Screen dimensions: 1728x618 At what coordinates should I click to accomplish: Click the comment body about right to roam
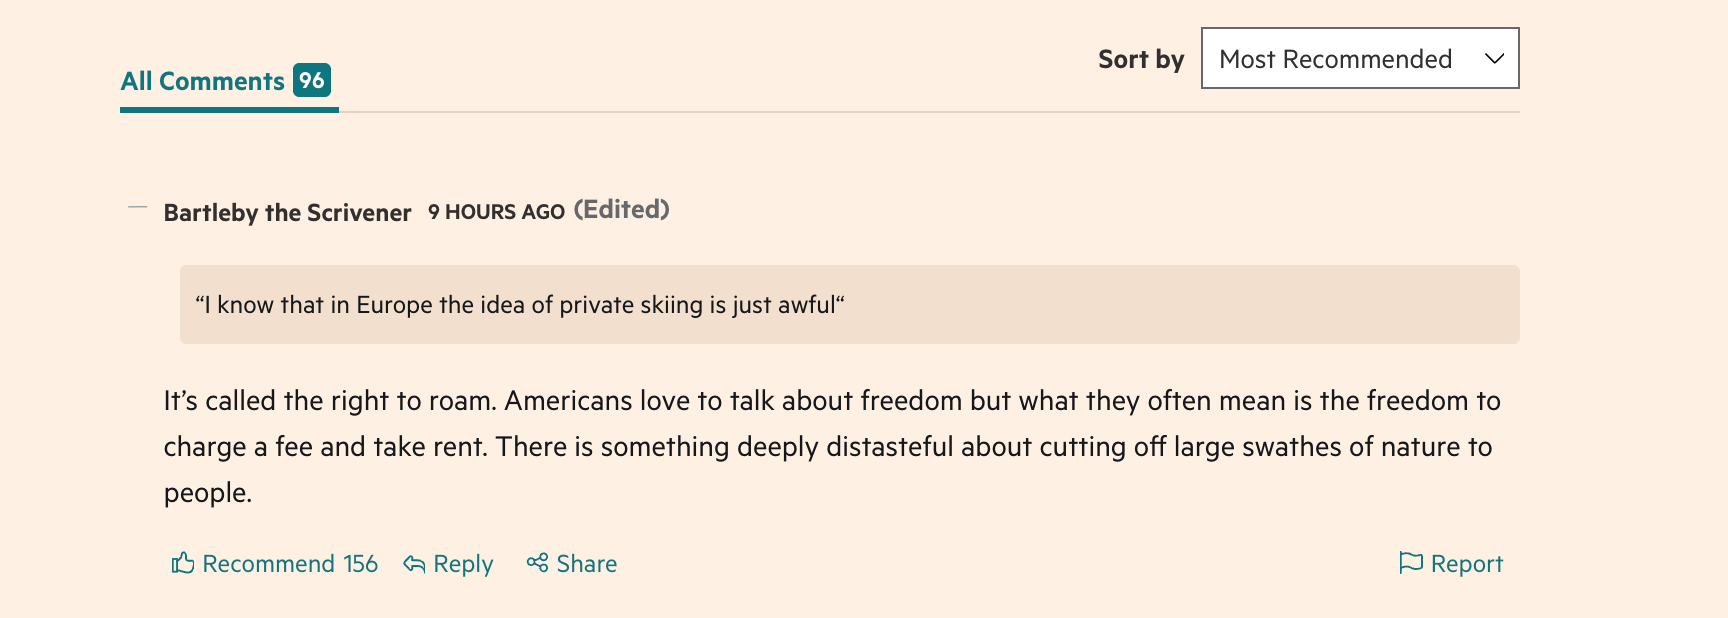pyautogui.click(x=830, y=446)
